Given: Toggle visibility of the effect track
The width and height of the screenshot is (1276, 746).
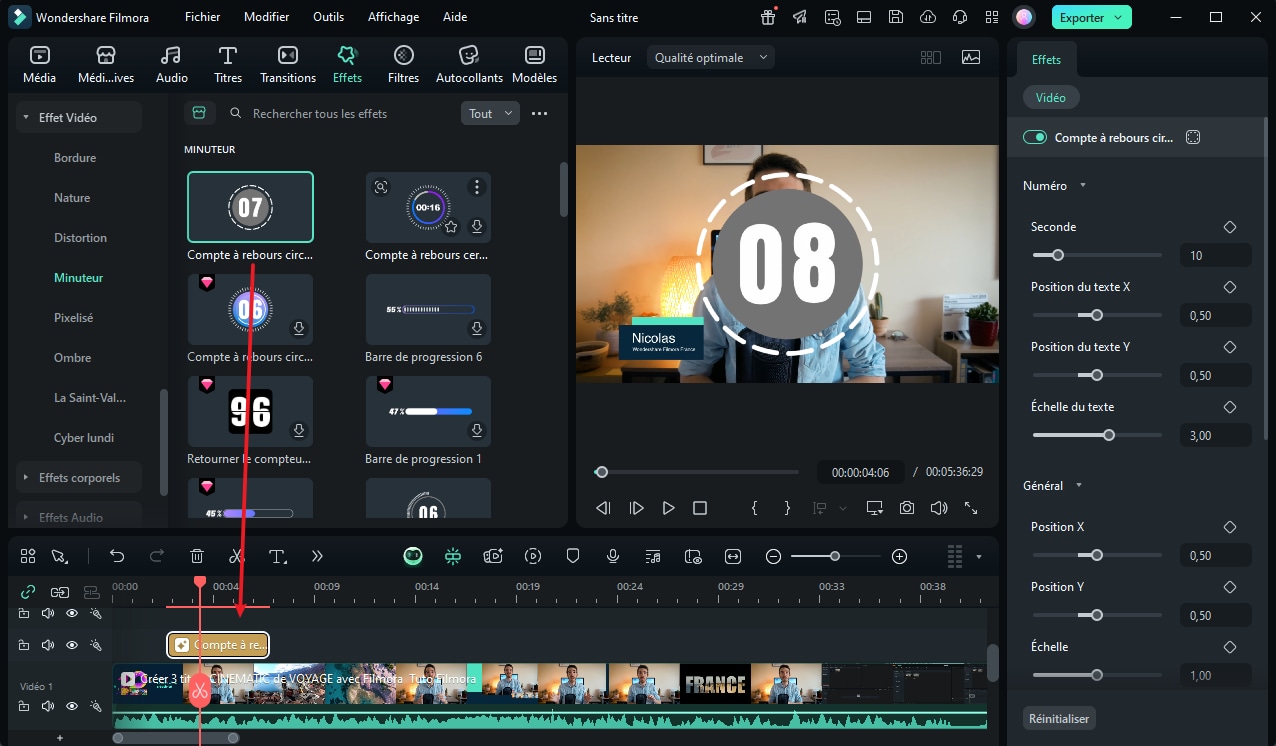Looking at the screenshot, I should point(72,645).
